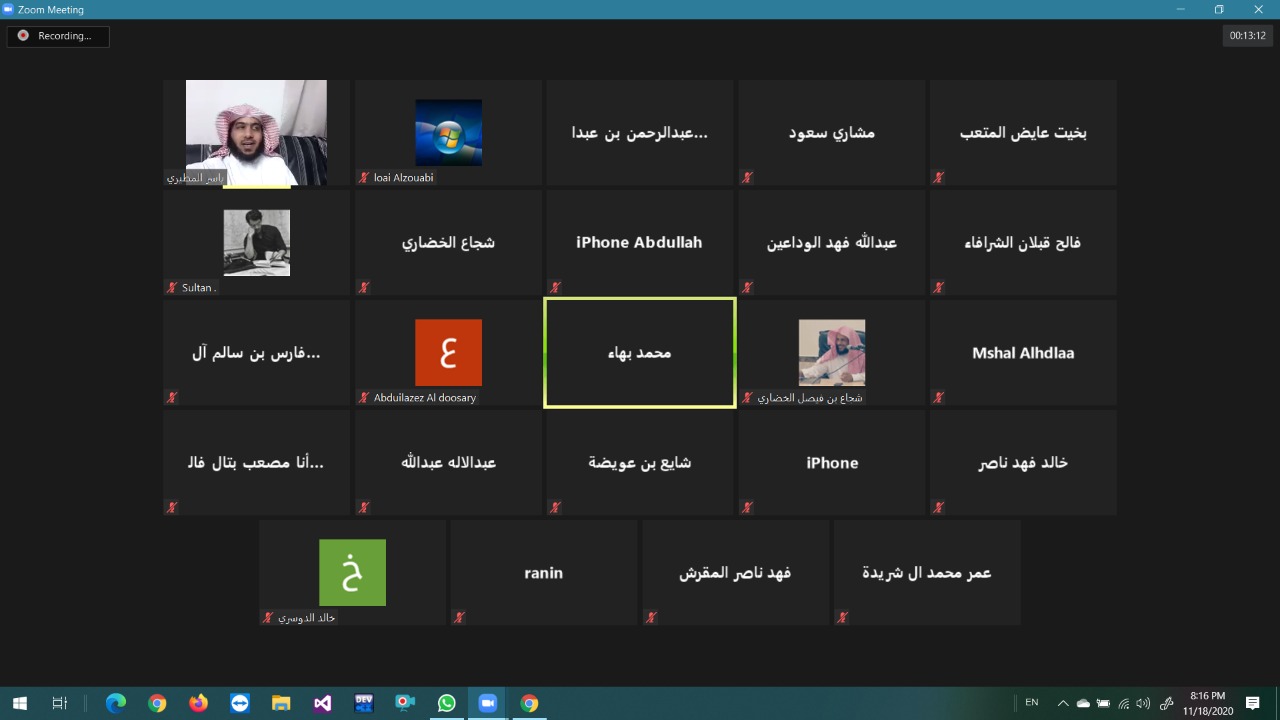
Task: Click the Recording indicator at top left
Action: coord(58,36)
